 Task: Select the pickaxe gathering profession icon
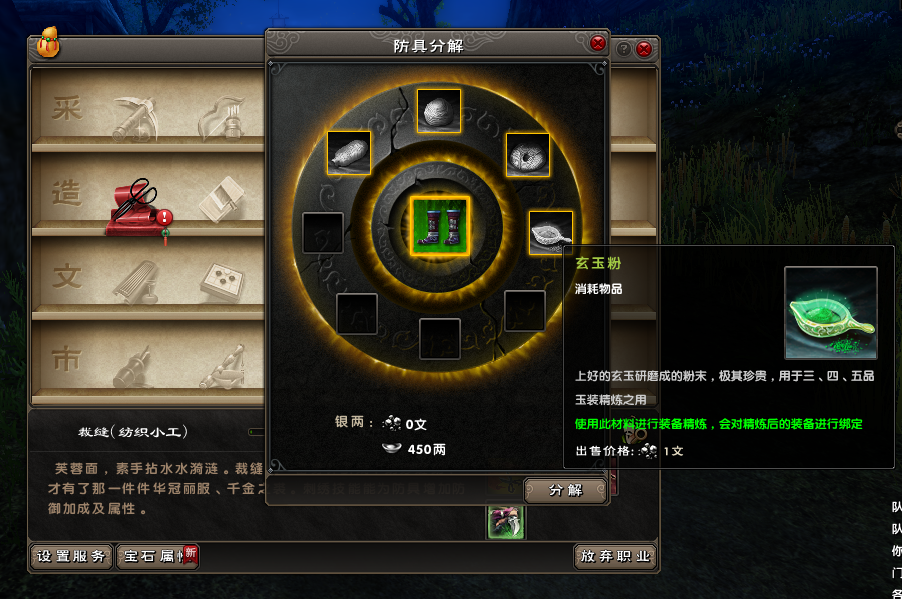pyautogui.click(x=135, y=119)
